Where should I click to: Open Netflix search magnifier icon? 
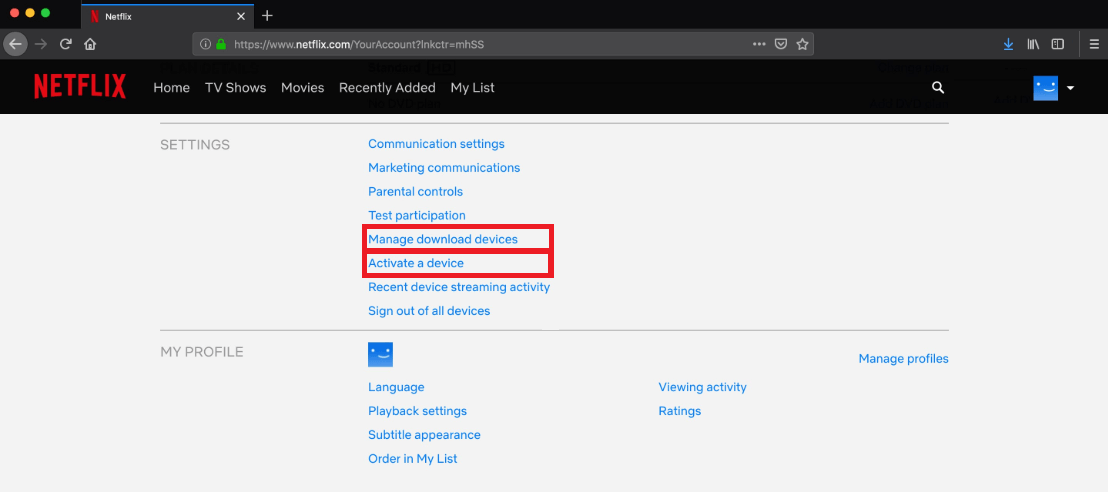pos(938,87)
